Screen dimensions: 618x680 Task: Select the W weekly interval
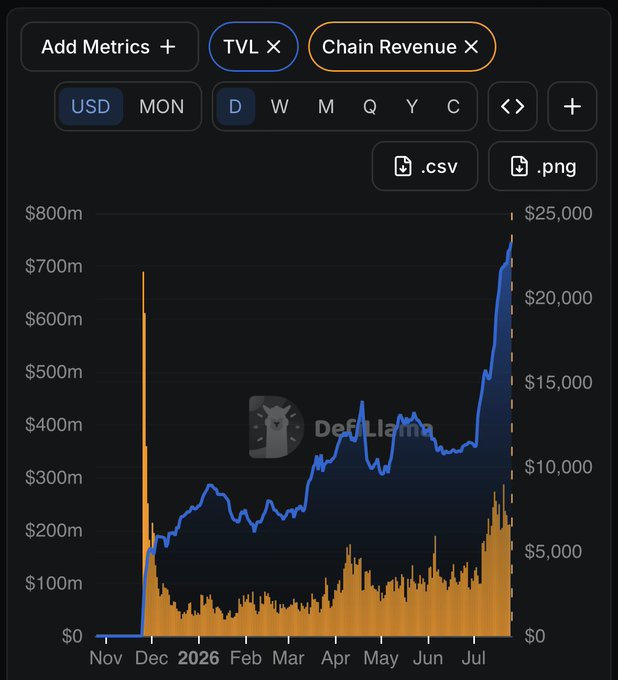tap(279, 106)
